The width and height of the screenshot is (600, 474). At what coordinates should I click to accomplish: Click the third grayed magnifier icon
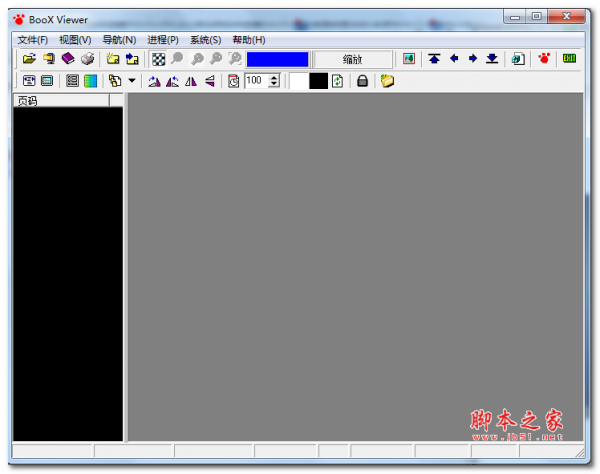[x=216, y=59]
